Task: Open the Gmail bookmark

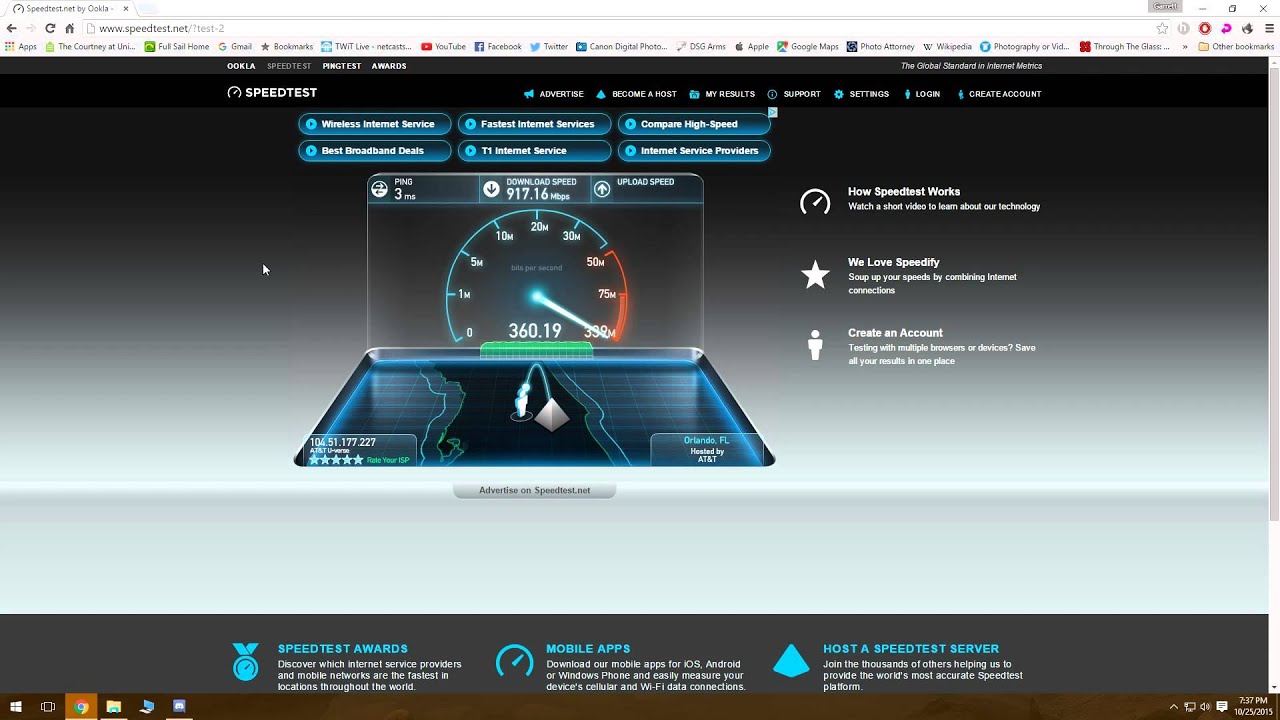Action: (235, 46)
